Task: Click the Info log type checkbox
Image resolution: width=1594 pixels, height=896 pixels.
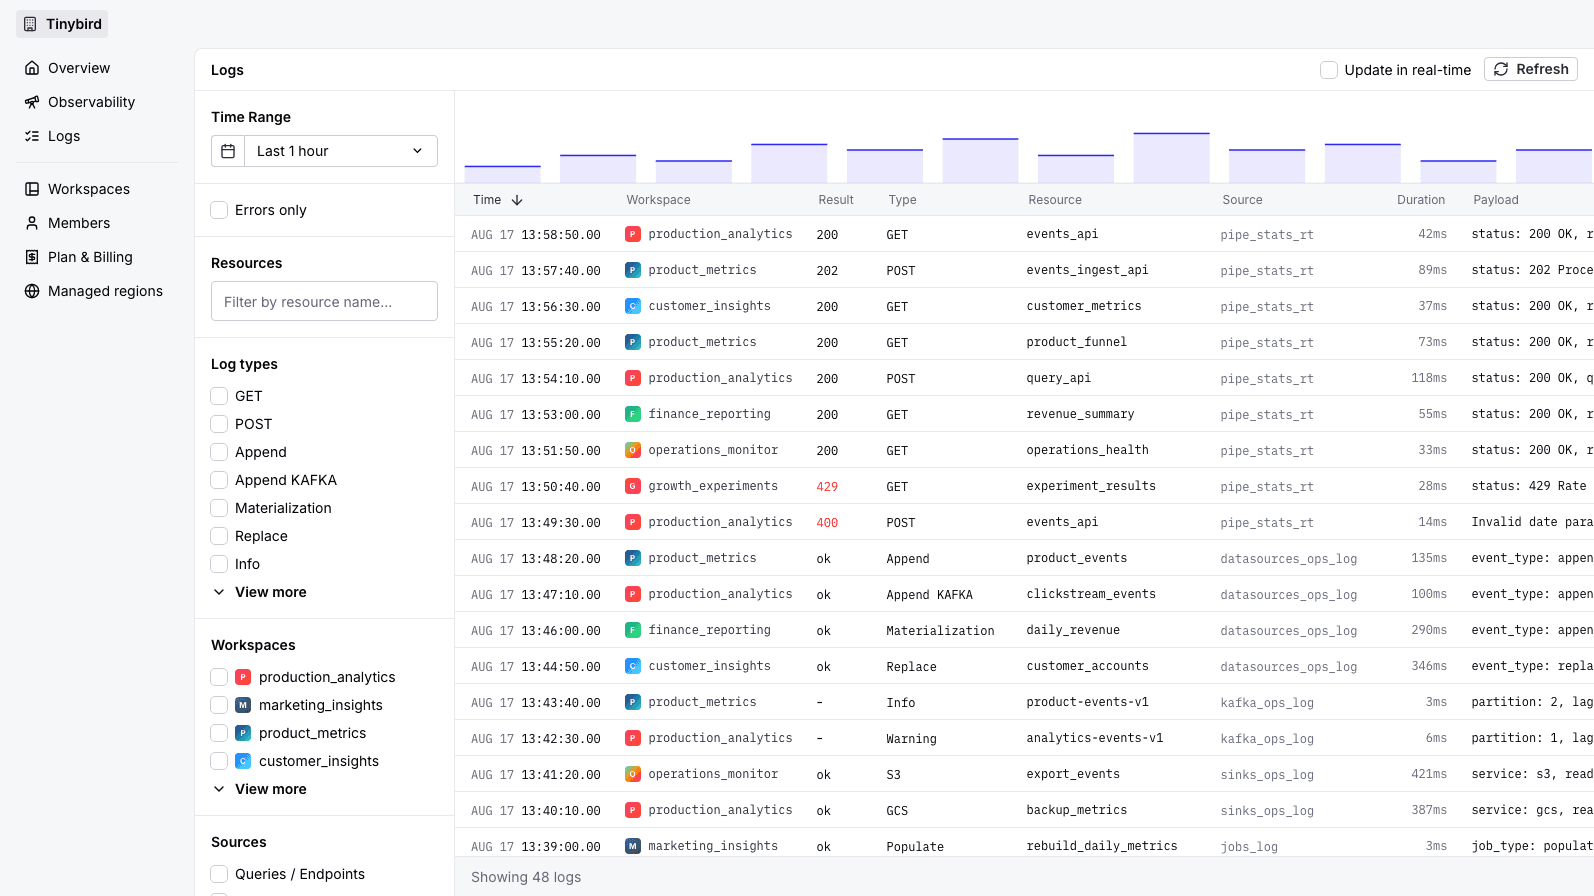Action: click(x=219, y=564)
